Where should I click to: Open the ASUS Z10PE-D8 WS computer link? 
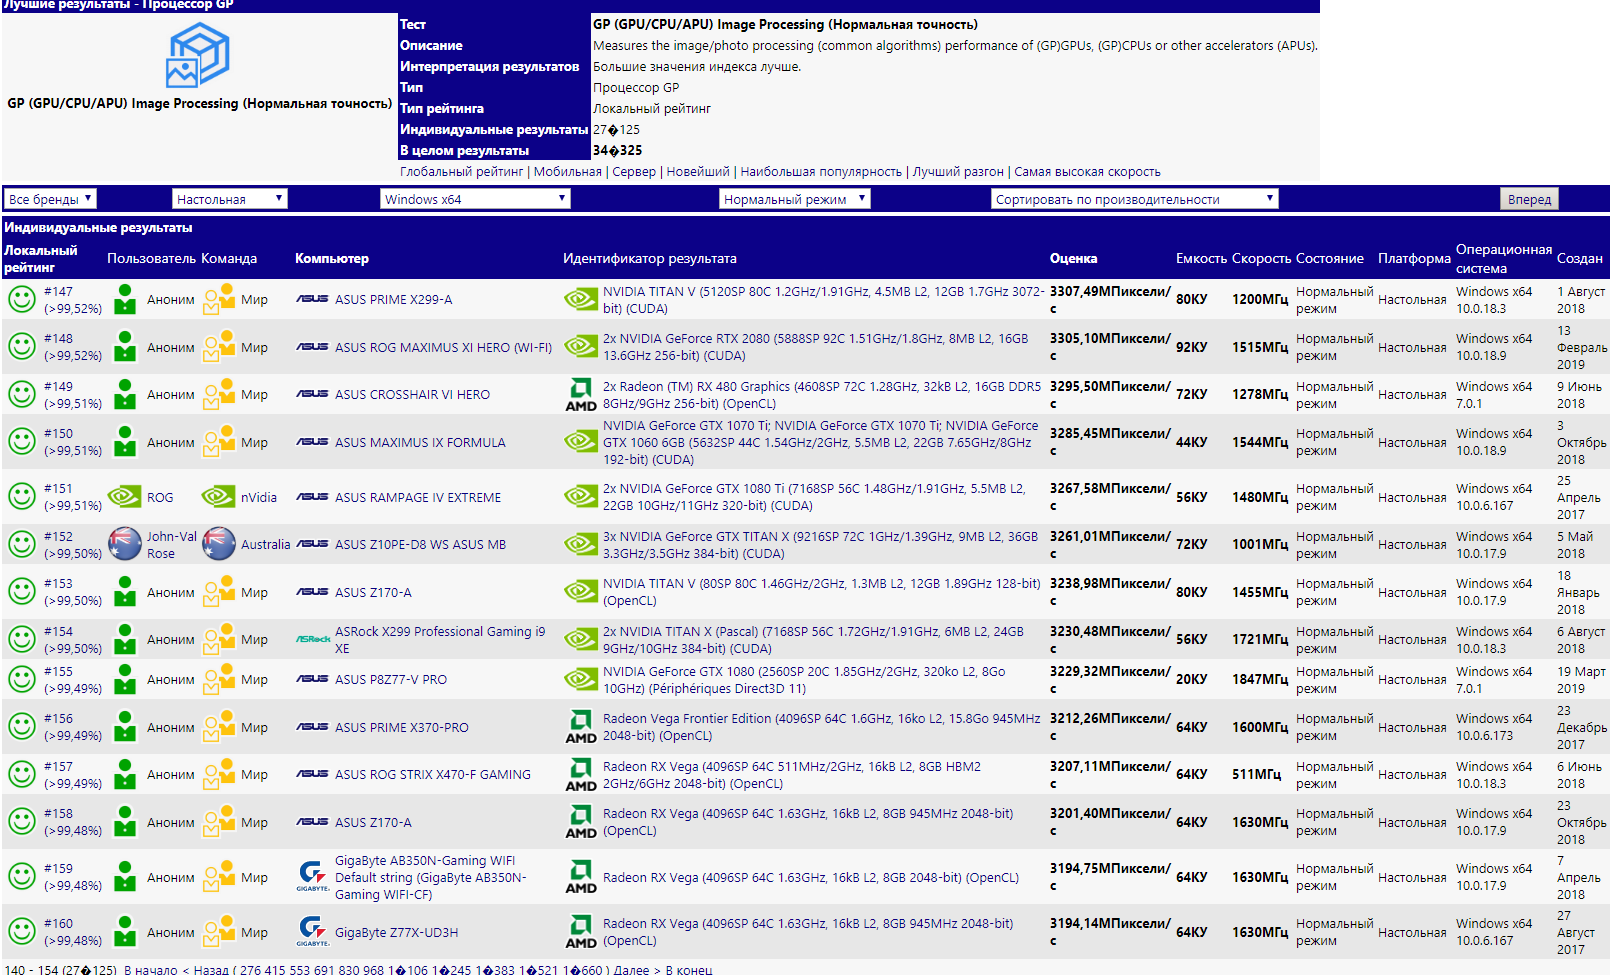coord(420,544)
